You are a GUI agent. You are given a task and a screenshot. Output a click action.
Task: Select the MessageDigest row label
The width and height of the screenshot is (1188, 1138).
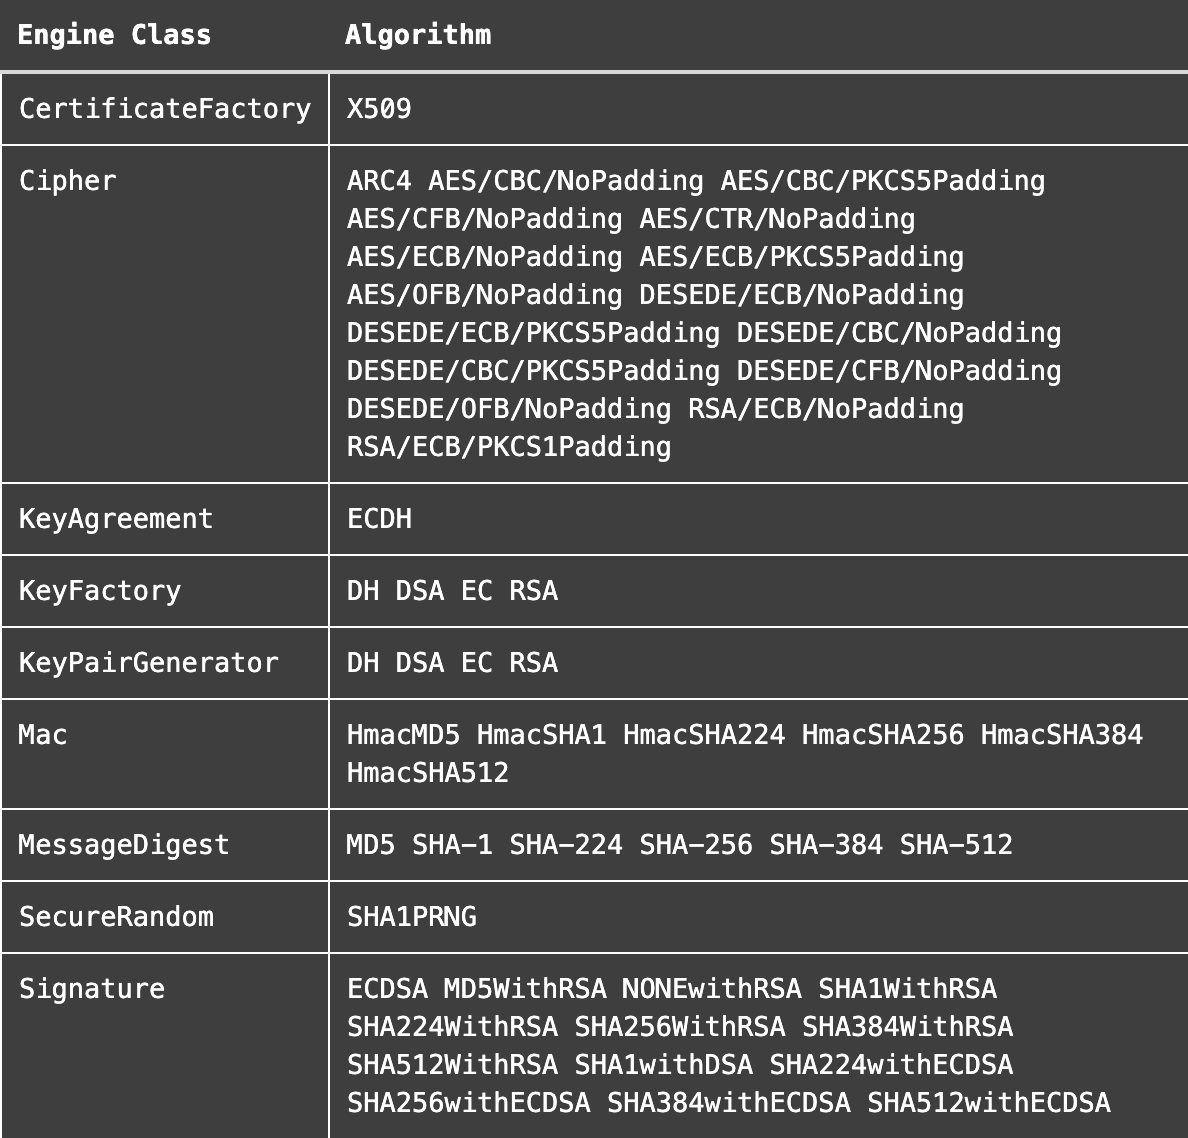(123, 845)
